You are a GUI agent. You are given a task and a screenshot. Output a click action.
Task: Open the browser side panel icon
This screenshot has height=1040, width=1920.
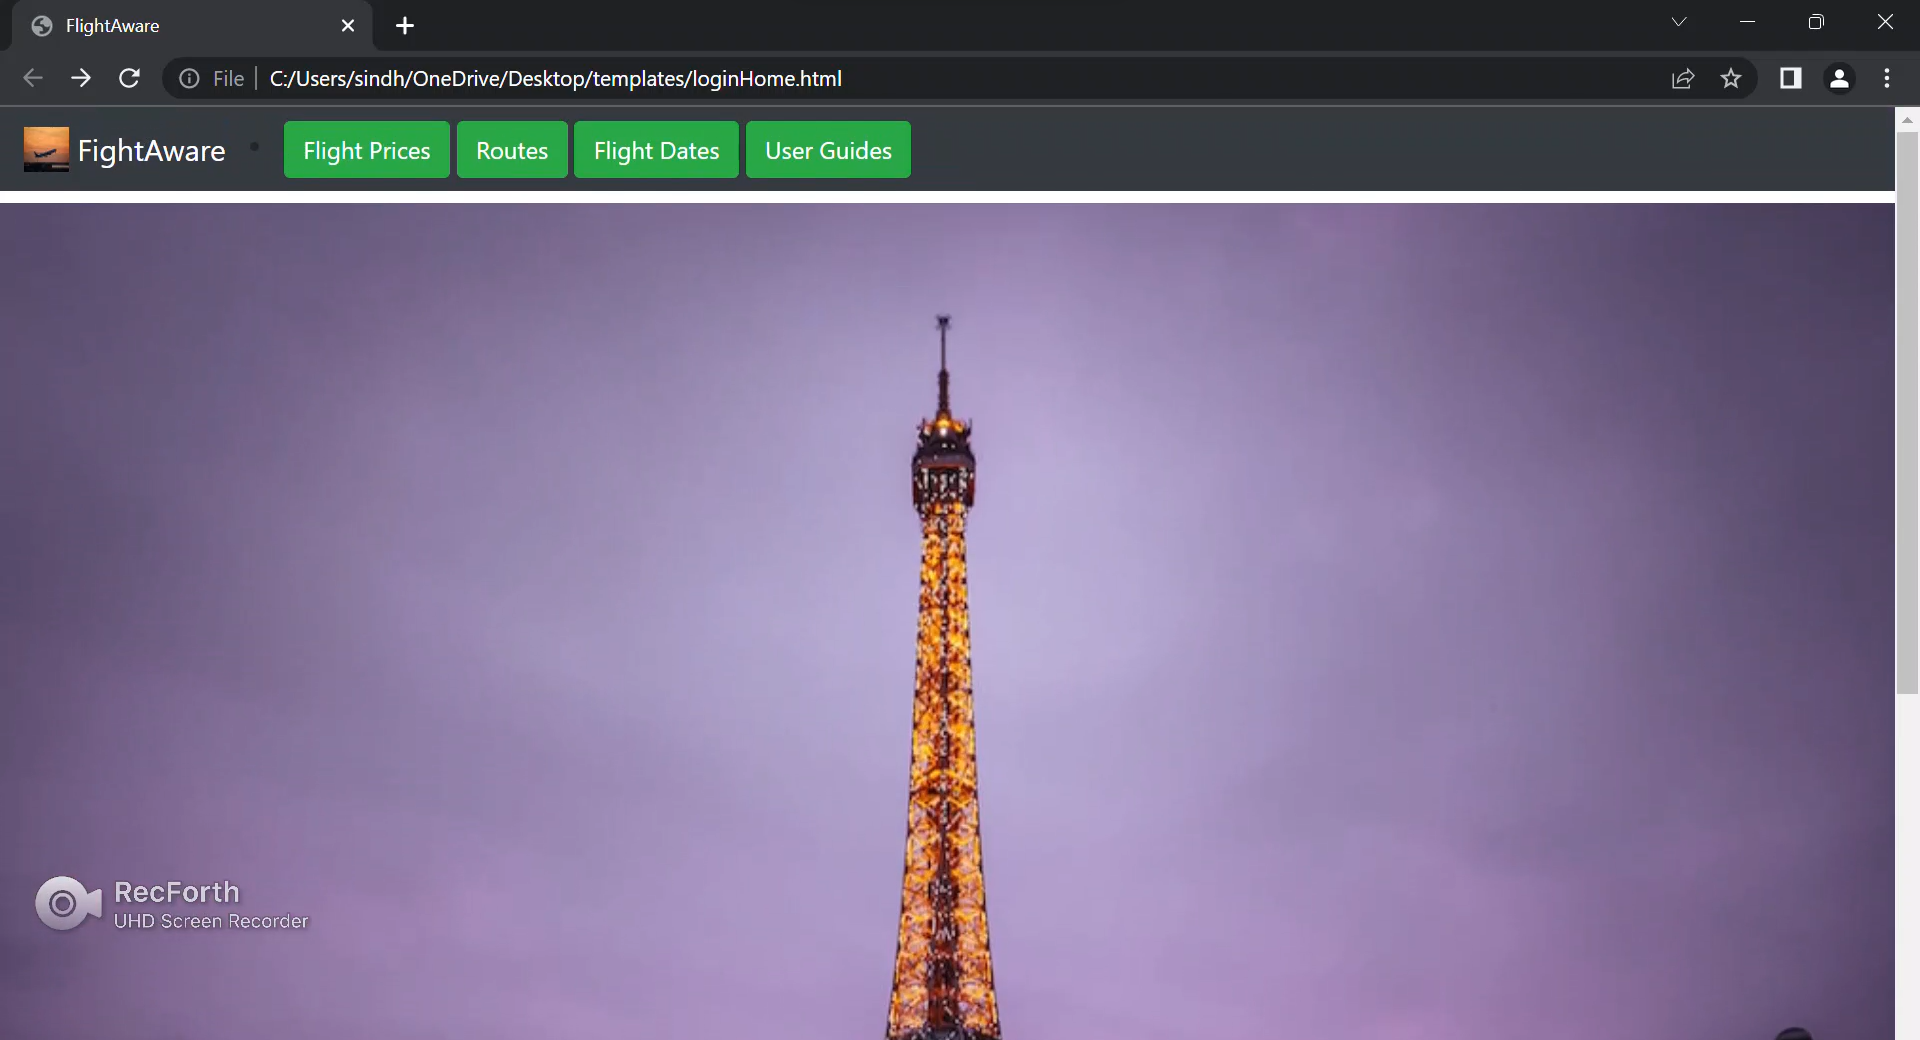[x=1790, y=78]
